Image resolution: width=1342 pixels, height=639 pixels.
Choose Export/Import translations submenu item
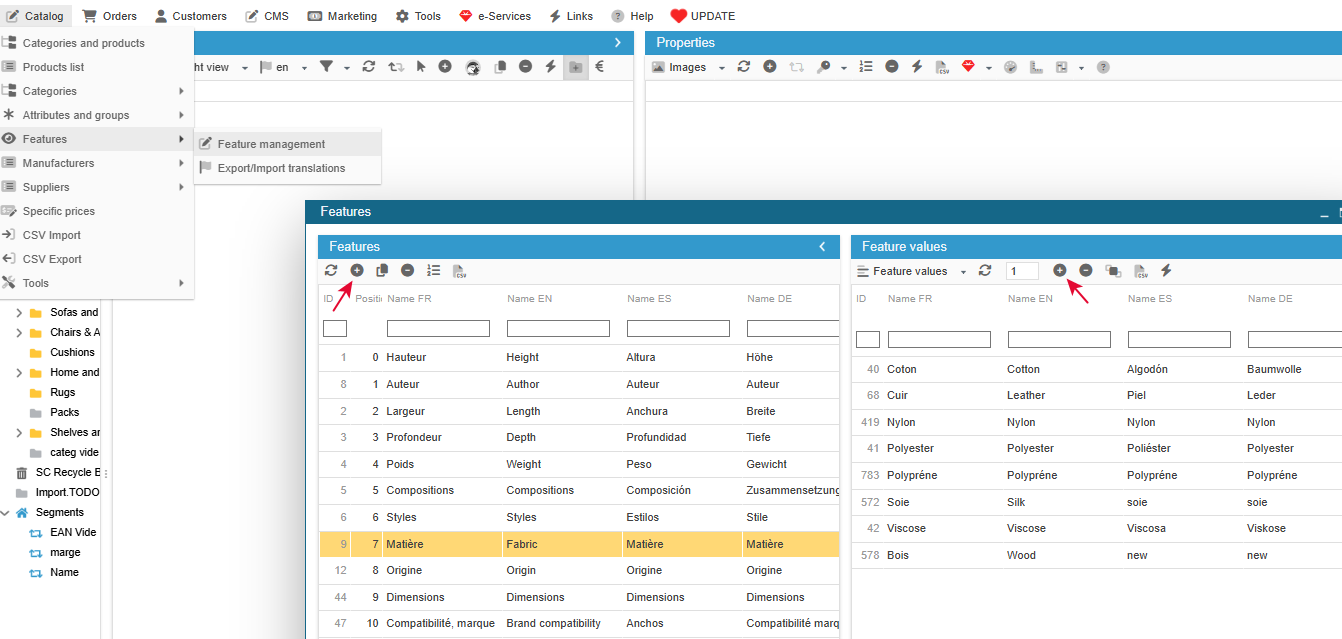coord(288,168)
